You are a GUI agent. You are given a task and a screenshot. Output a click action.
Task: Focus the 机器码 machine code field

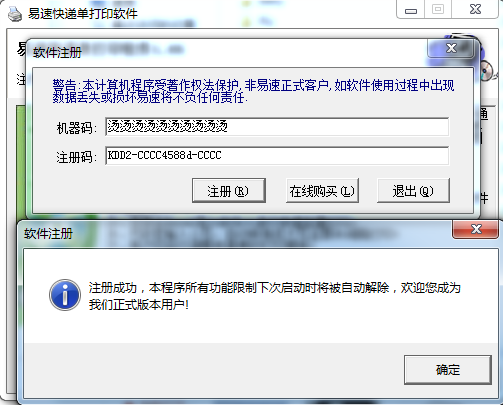tap(277, 127)
